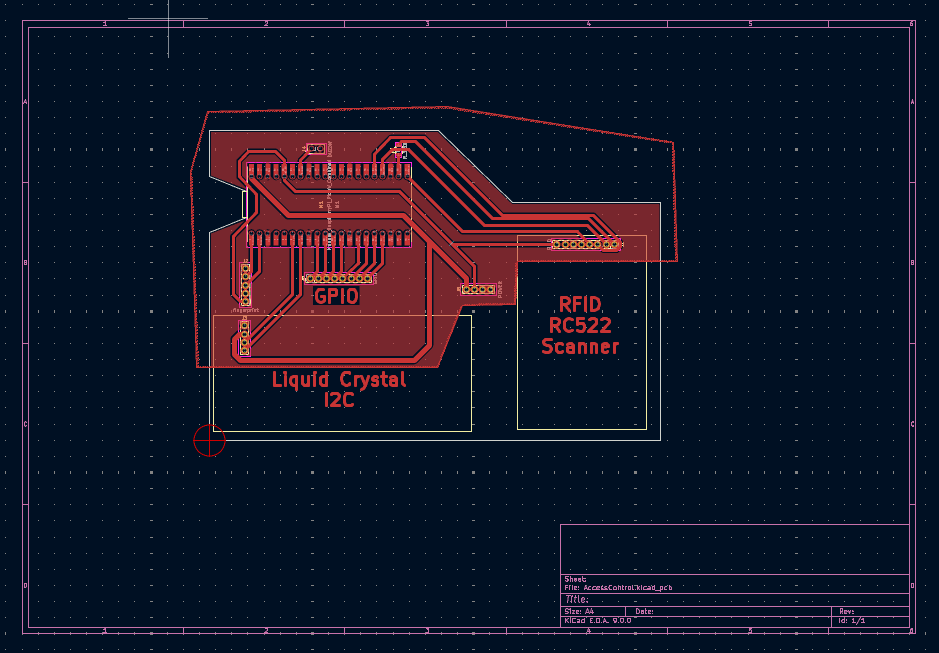939x653 pixels.
Task: Click the 'Sheet:' label in title block
Action: coord(575,579)
